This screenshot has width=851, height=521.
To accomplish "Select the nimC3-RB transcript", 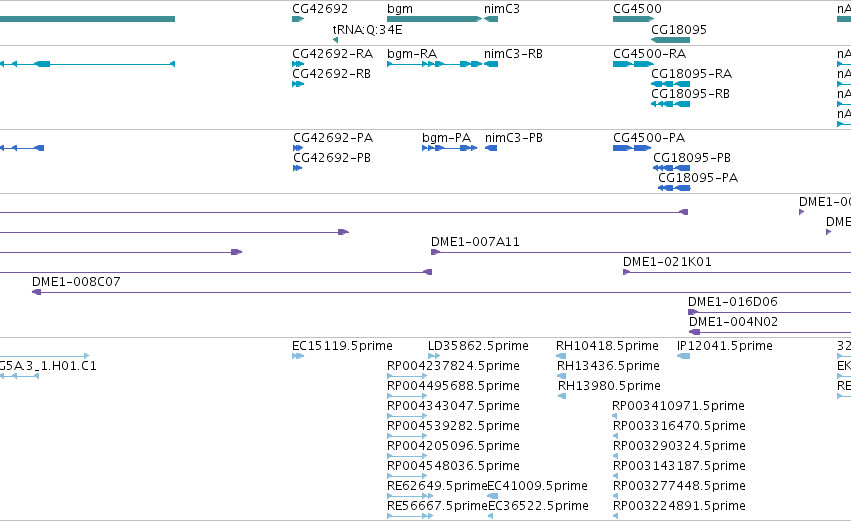I will point(491,64).
